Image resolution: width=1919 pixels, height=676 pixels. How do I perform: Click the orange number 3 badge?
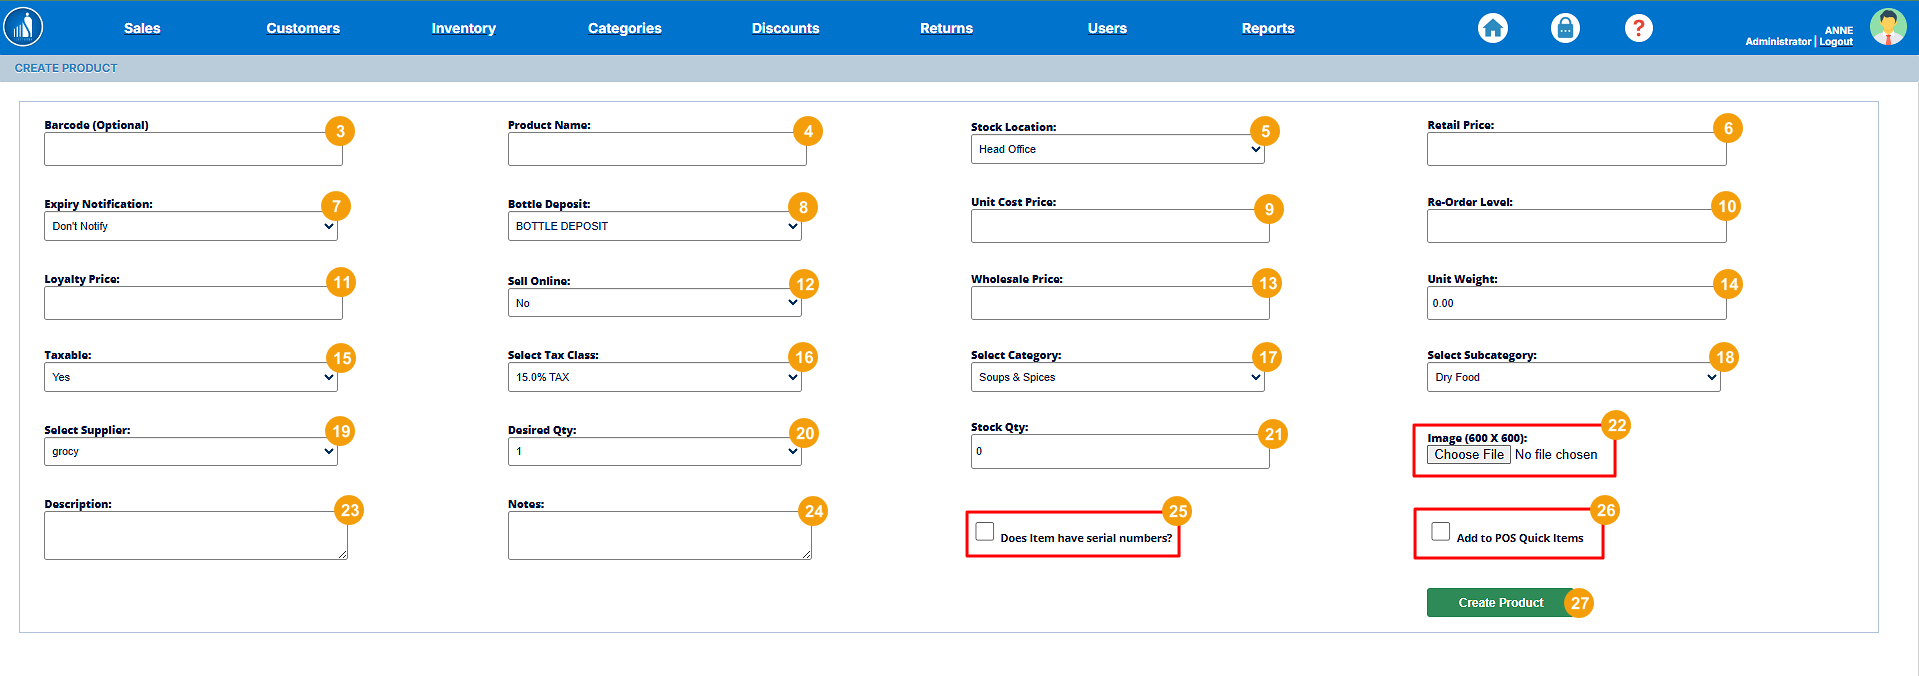click(340, 131)
